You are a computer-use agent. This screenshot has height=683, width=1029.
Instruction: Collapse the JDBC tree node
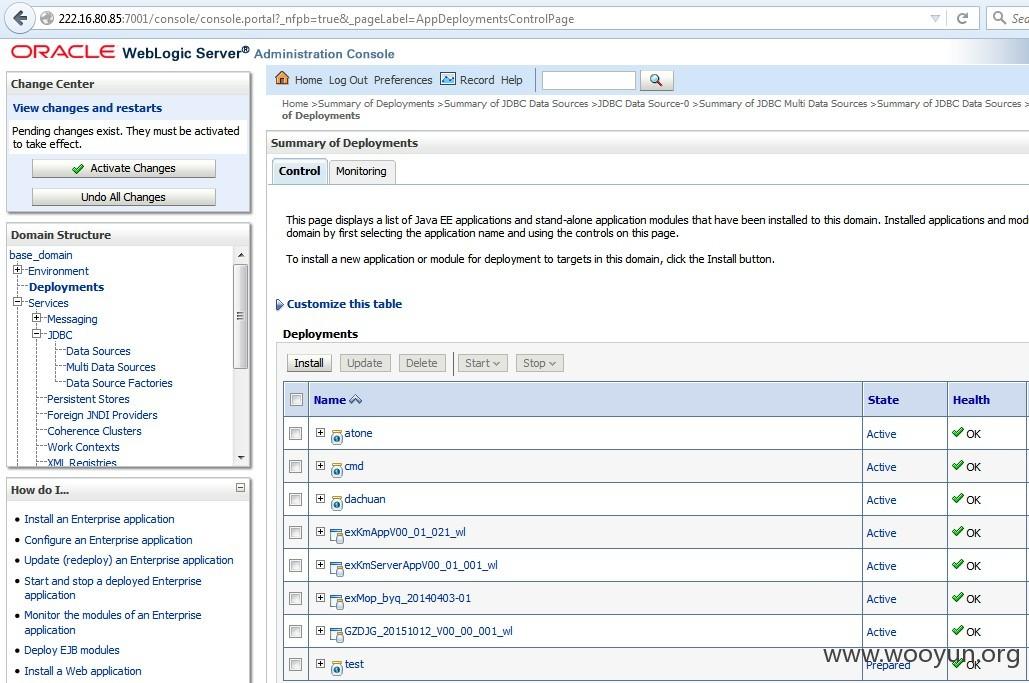37,333
